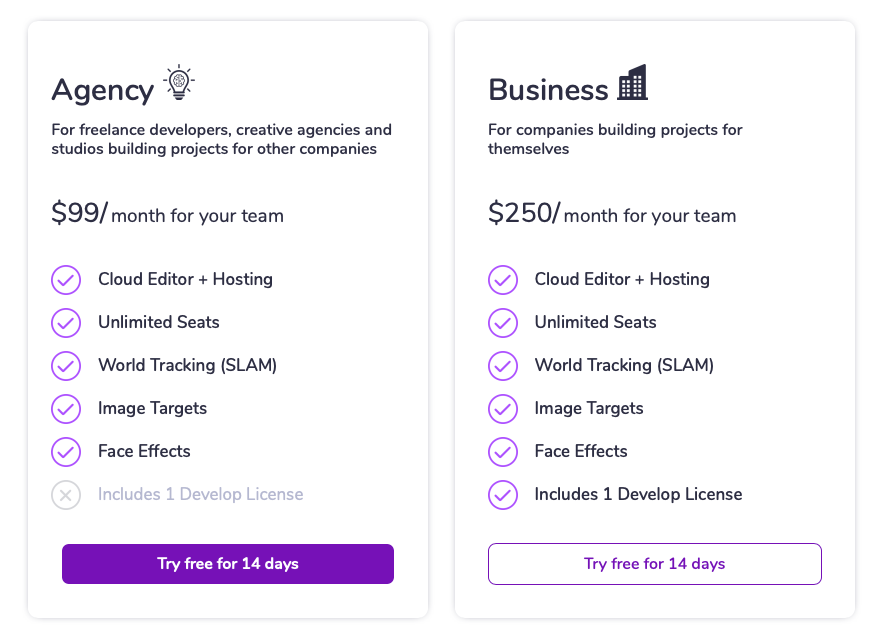Click the Agency Cloud Editor + Hosting checkmark
876x631 pixels.
click(66, 279)
